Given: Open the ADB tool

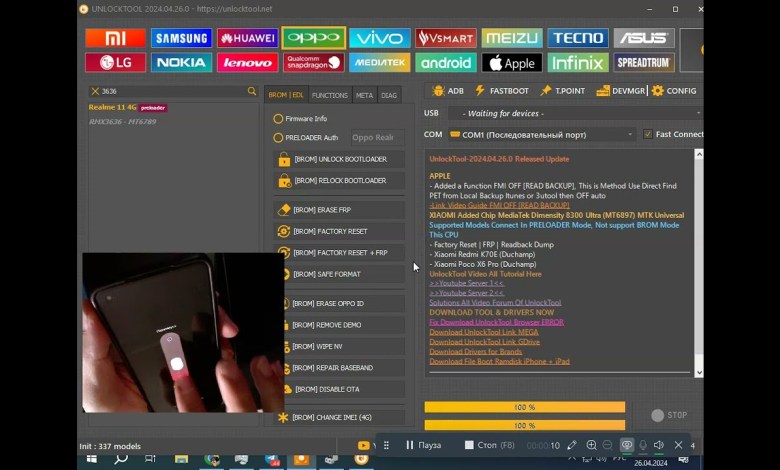Looking at the screenshot, I should (x=448, y=91).
